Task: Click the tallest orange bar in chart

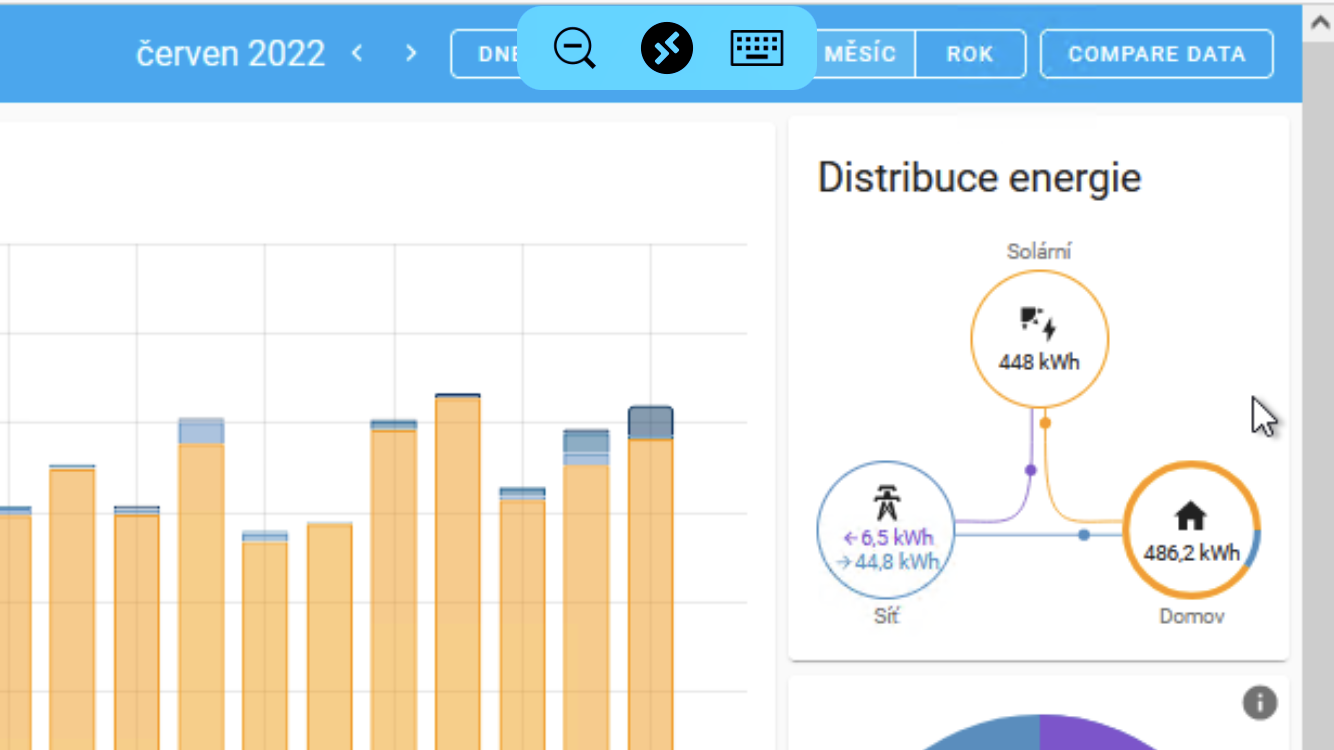Action: (x=458, y=570)
